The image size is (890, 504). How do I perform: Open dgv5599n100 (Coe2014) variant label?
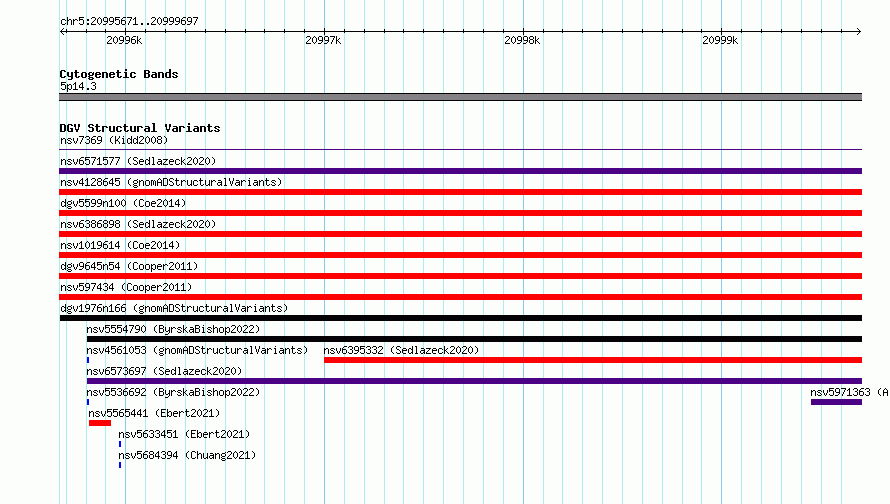(123, 203)
